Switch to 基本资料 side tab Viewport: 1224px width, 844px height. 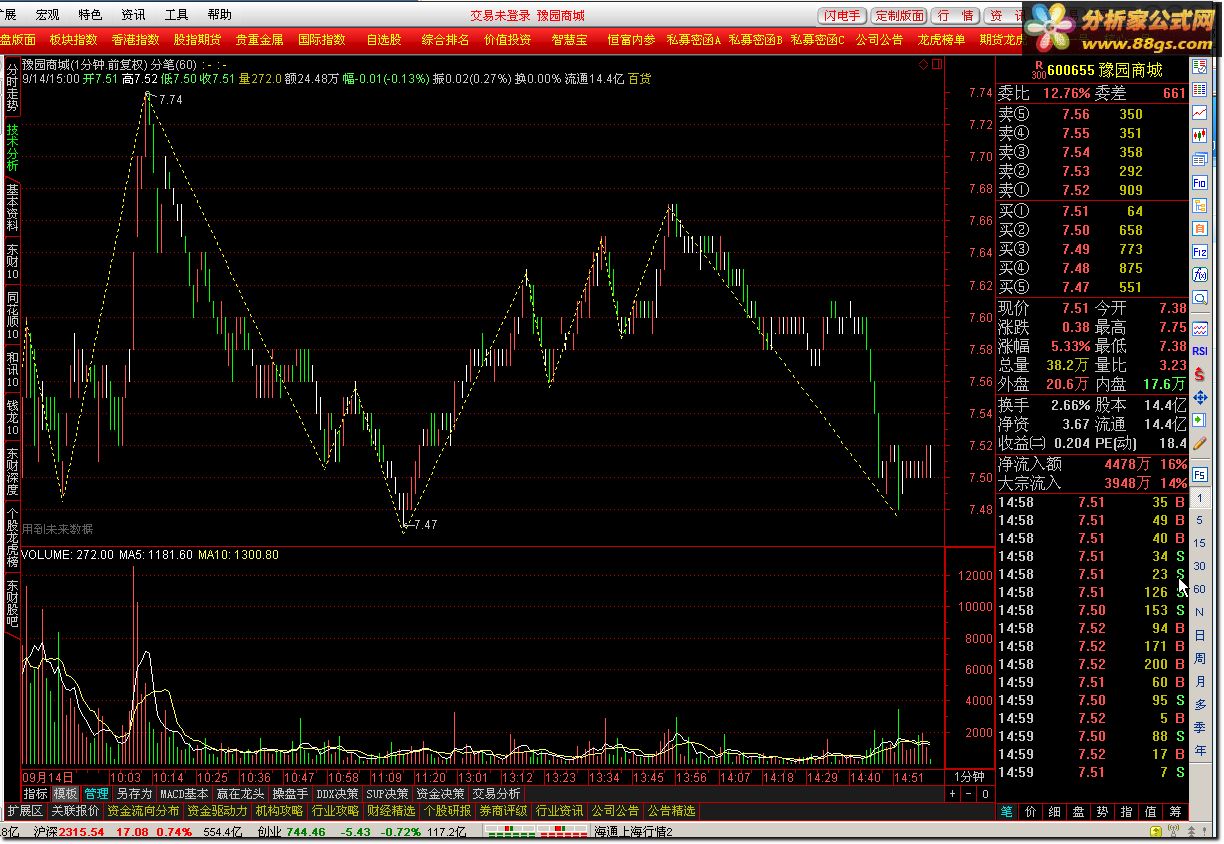(12, 208)
